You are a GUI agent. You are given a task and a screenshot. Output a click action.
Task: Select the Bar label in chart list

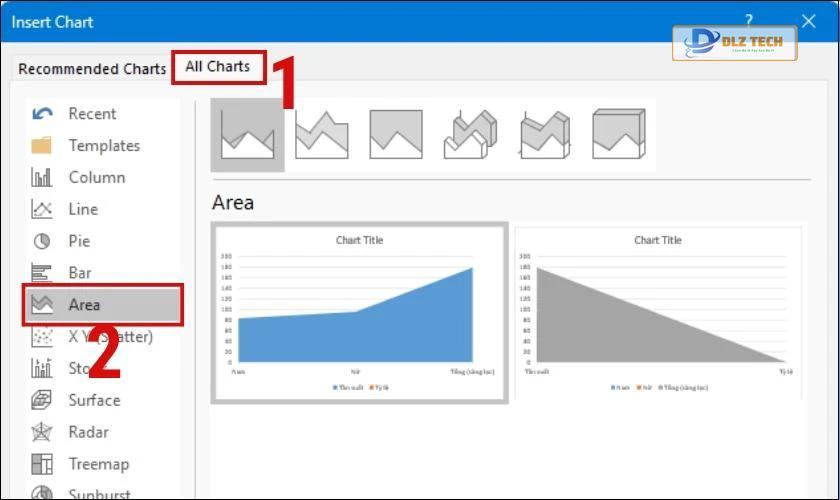[80, 273]
